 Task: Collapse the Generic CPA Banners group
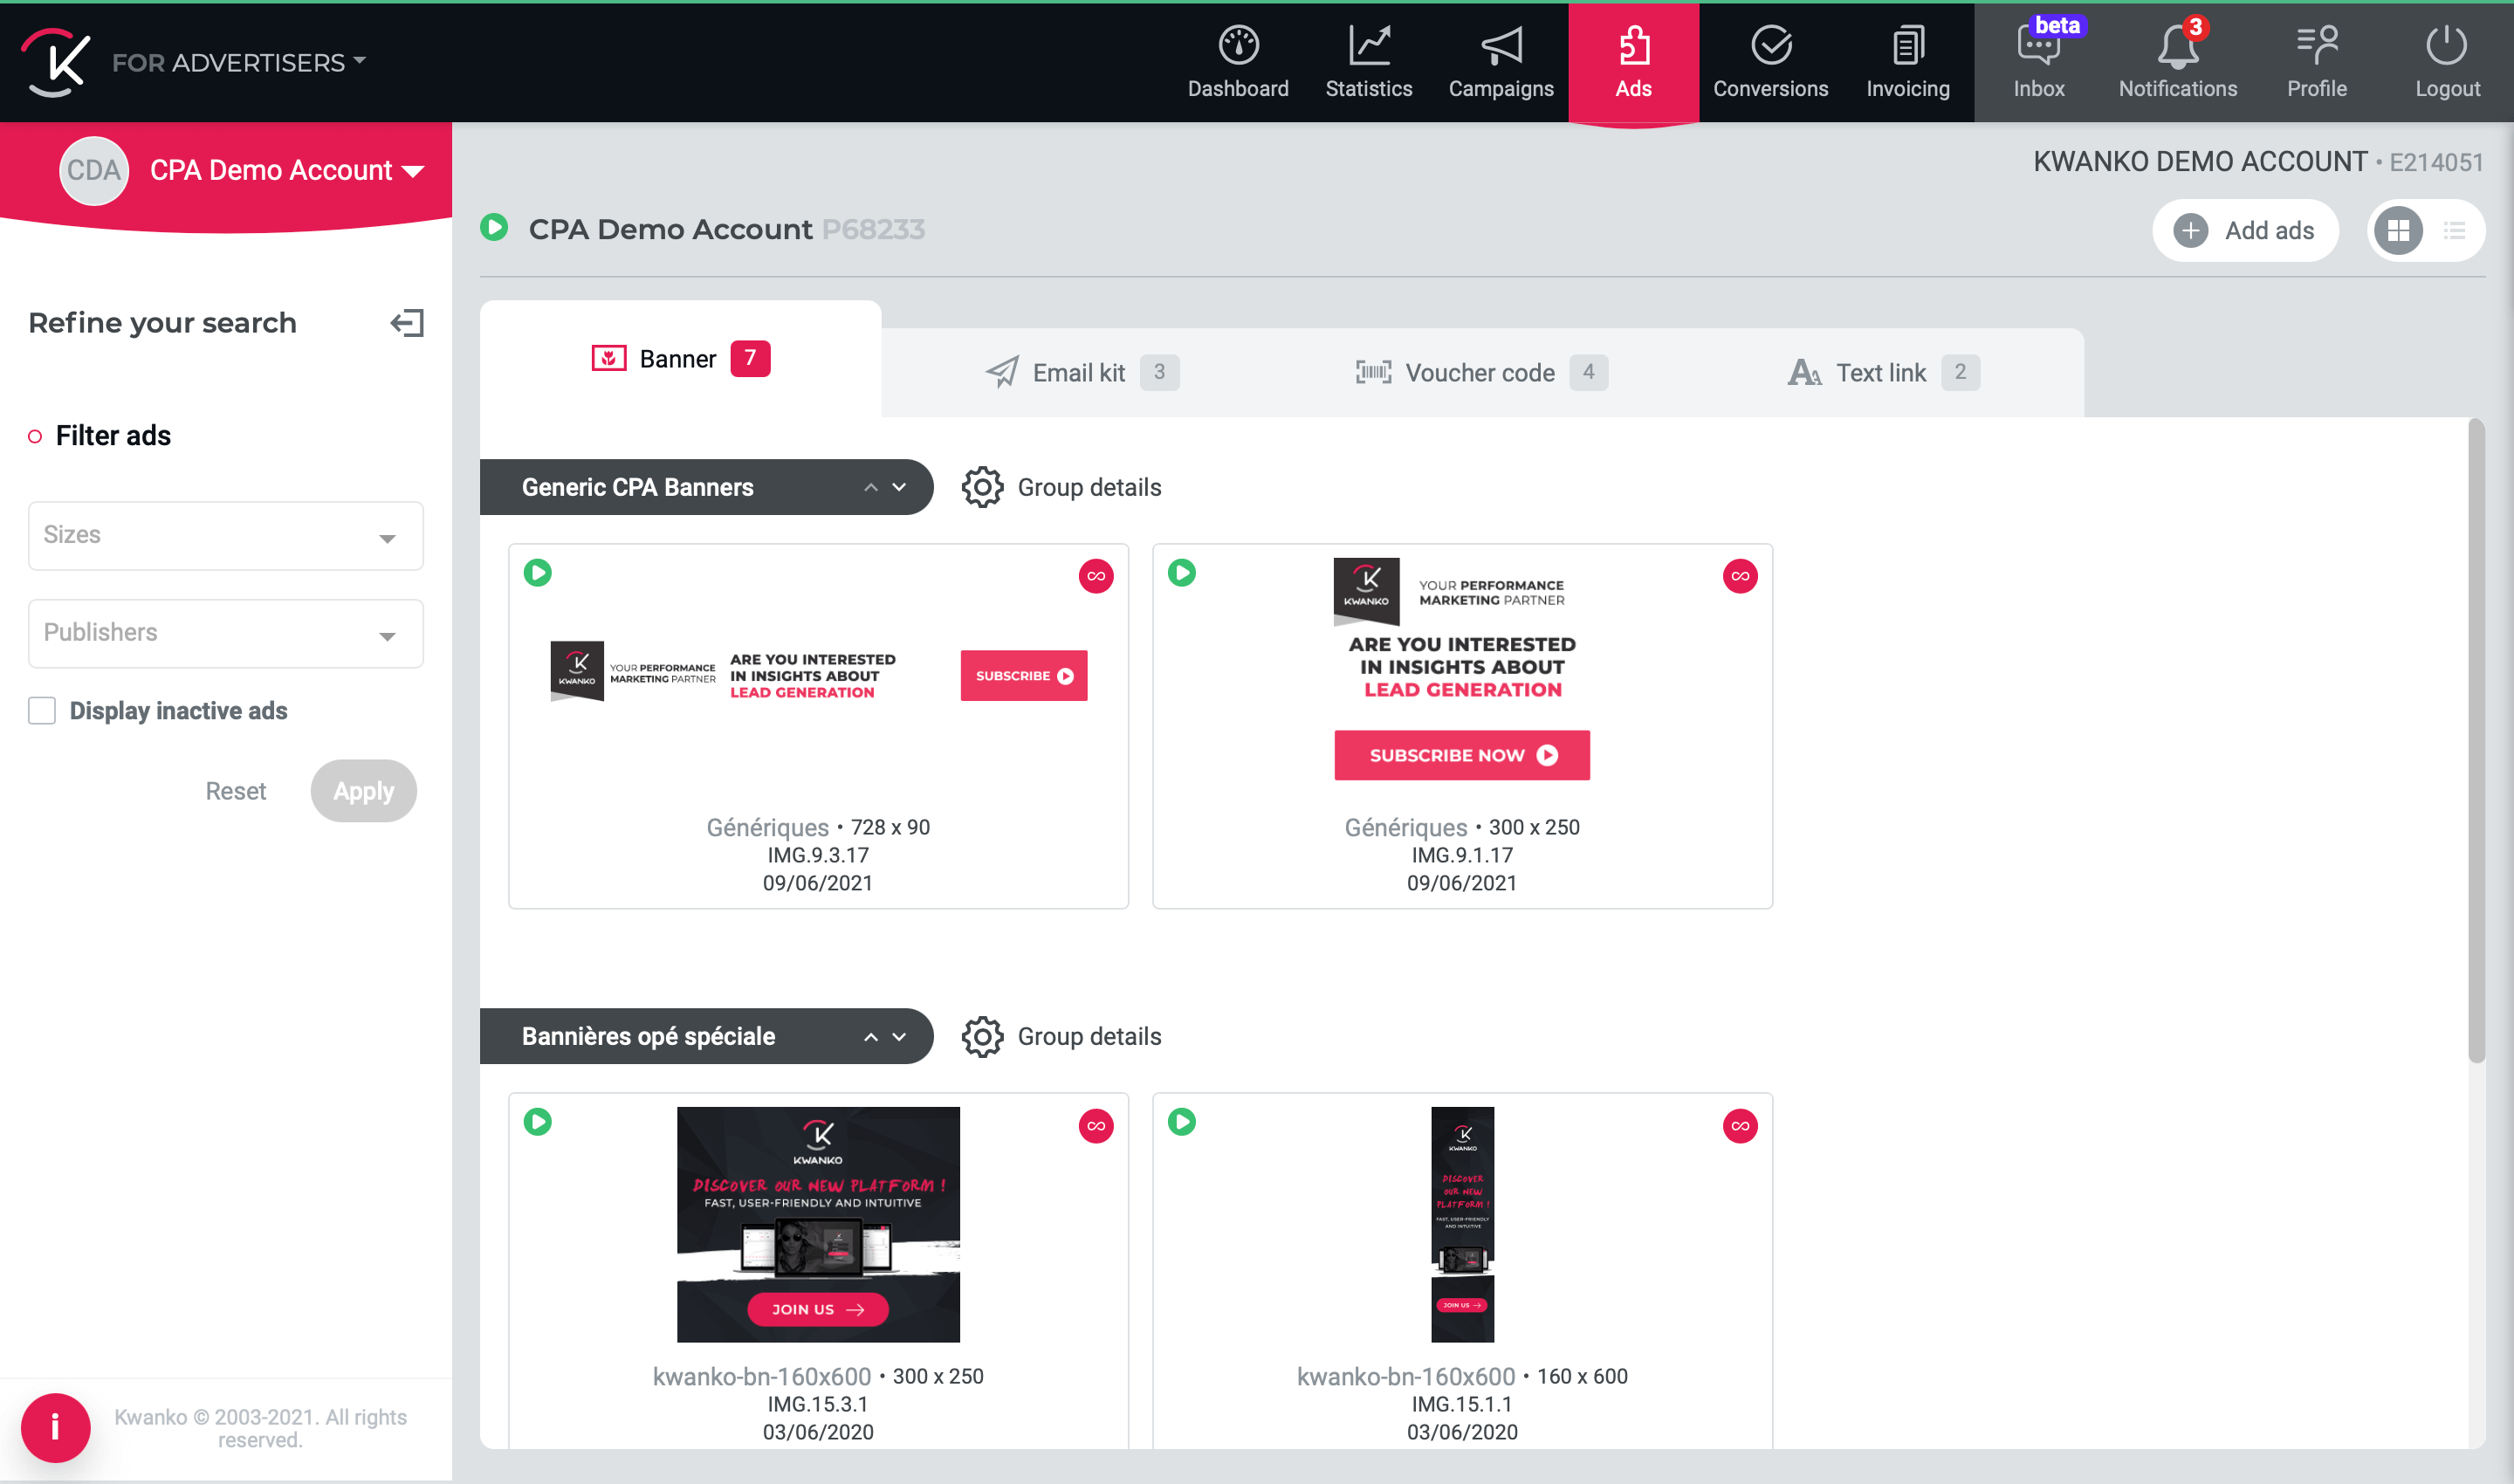click(x=866, y=486)
